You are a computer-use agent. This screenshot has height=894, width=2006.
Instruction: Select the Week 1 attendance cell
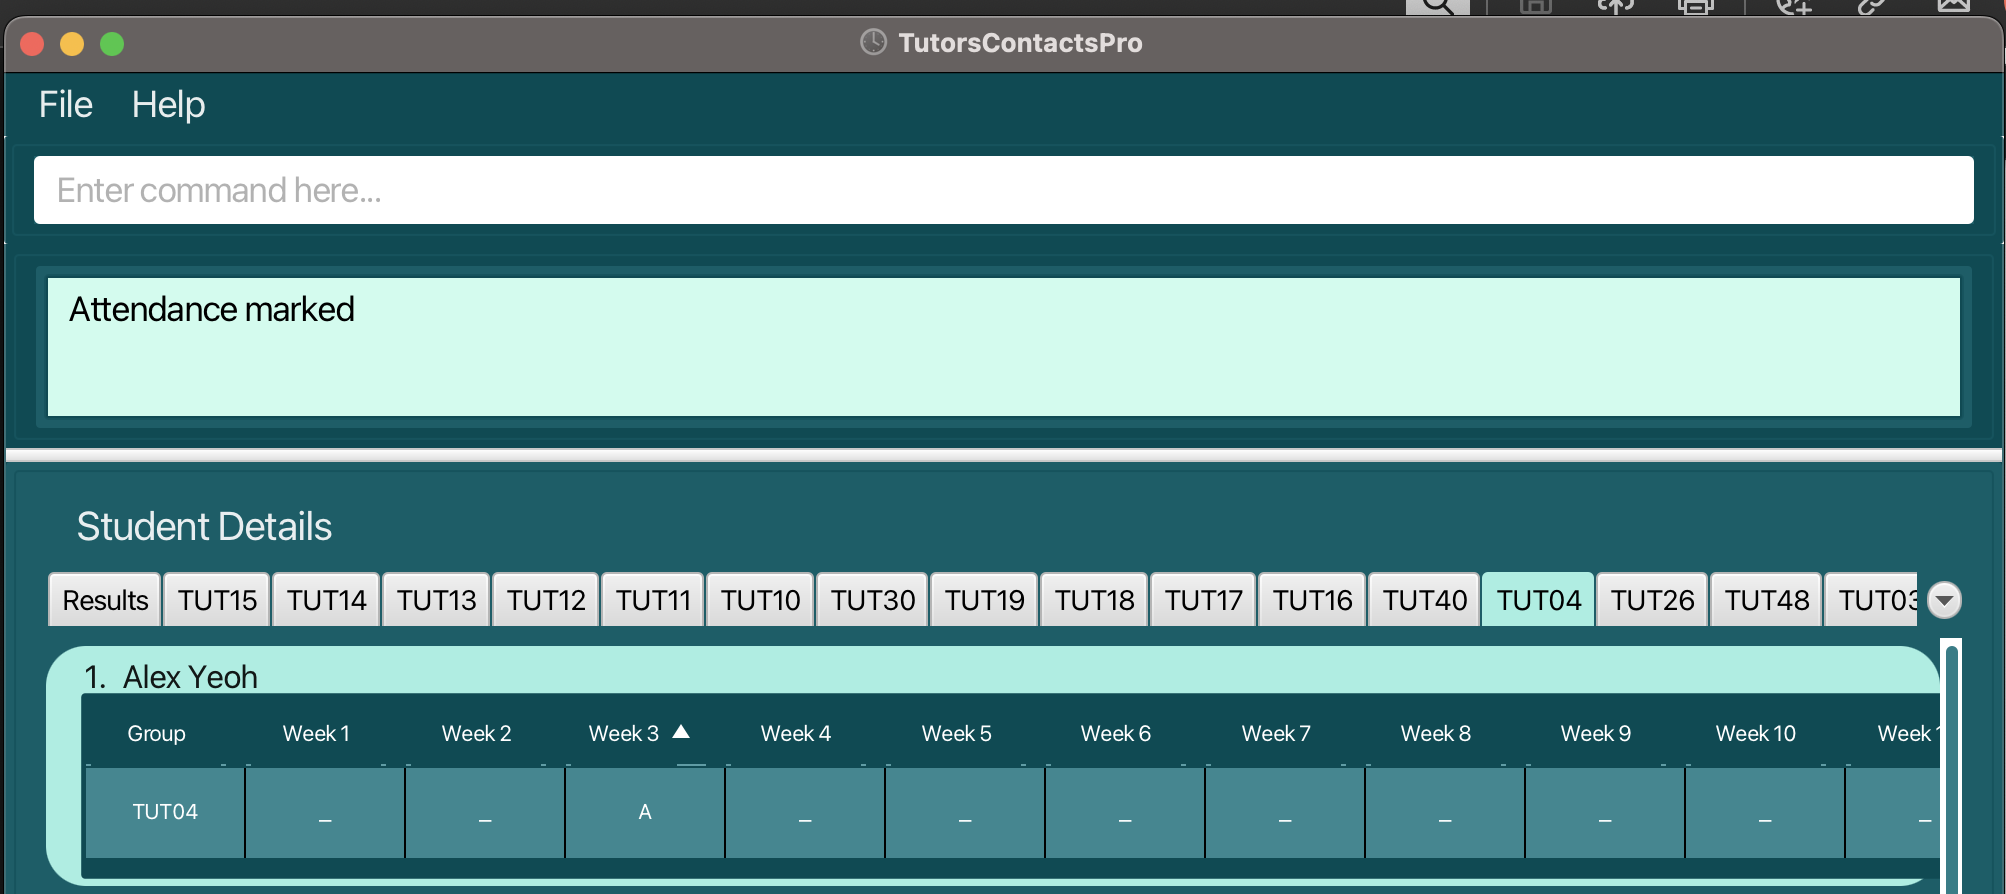coord(325,812)
